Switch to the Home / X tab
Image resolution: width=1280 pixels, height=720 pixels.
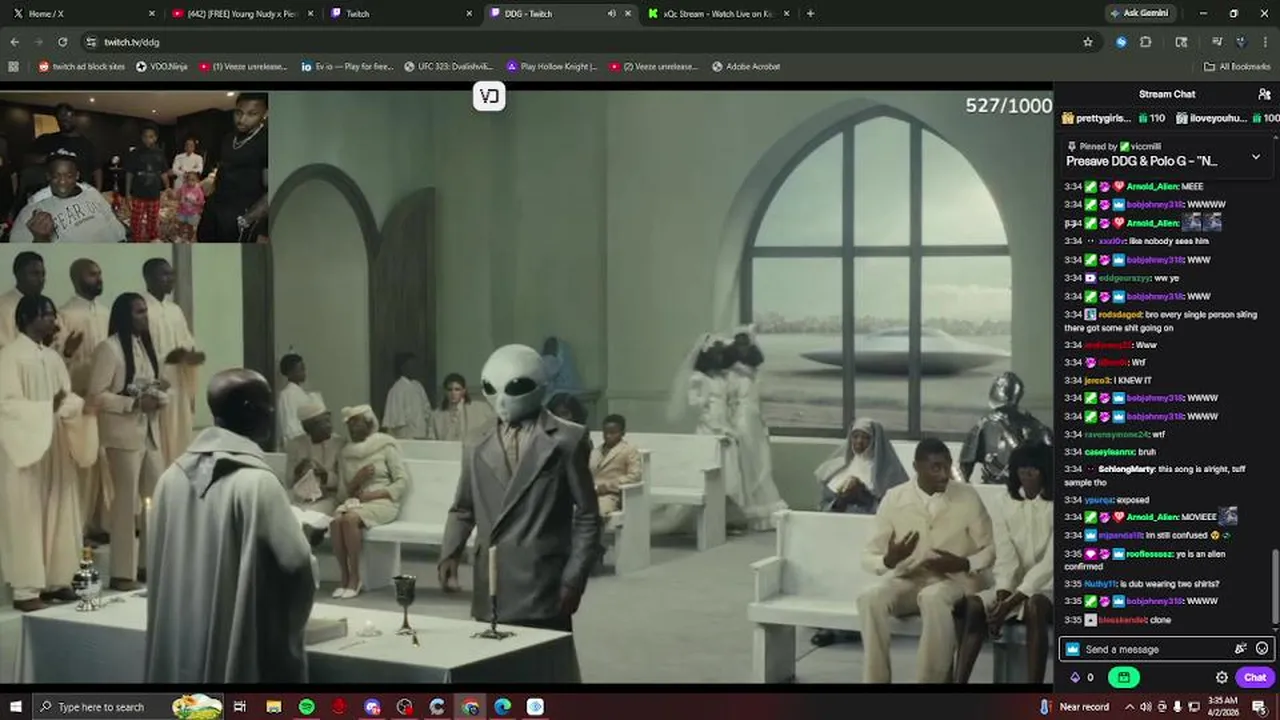[x=83, y=13]
